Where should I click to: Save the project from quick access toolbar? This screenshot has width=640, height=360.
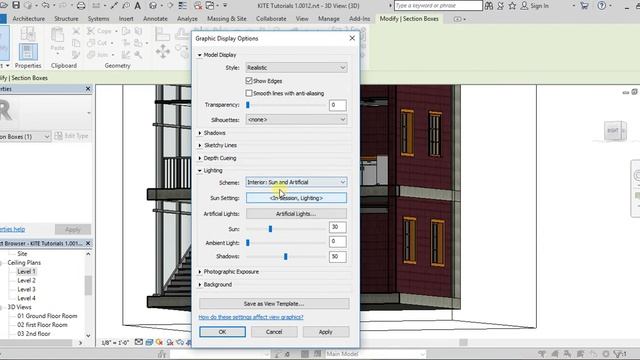16,5
